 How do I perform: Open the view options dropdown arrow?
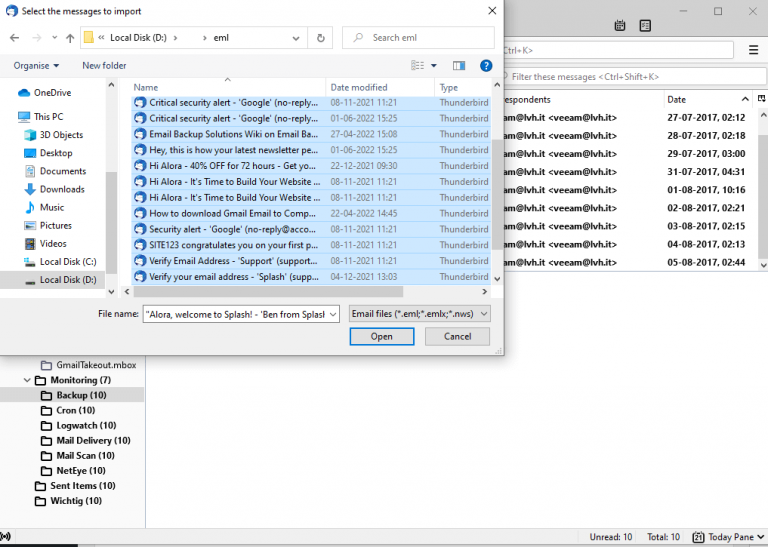[433, 66]
